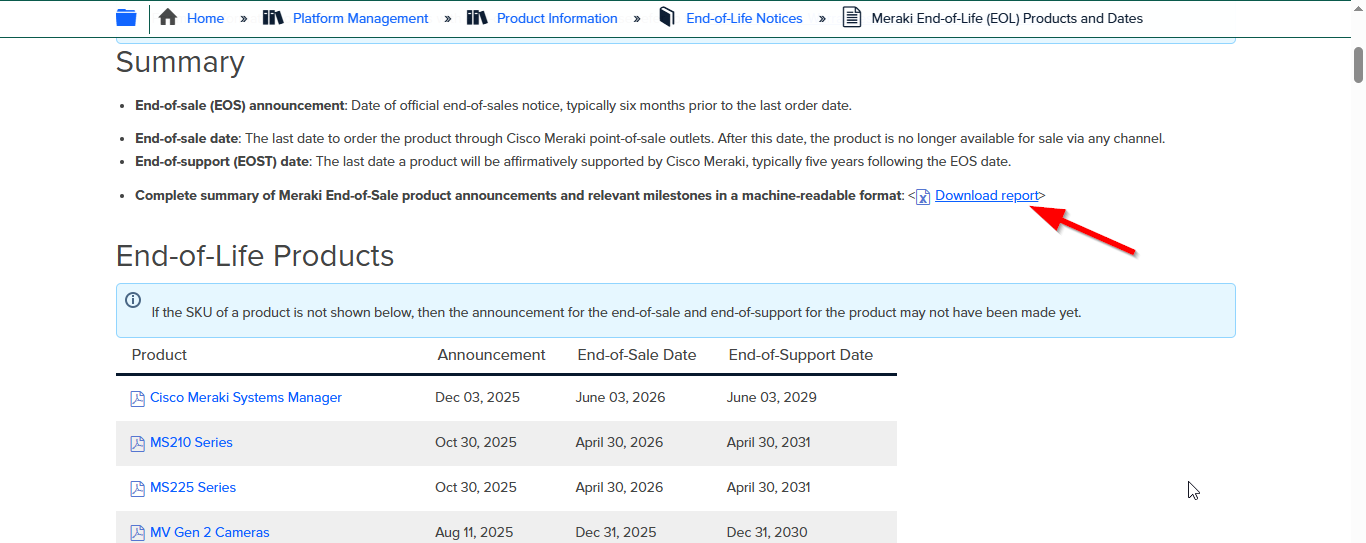
Task: Click the info icon in the blue notice box
Action: click(x=133, y=300)
